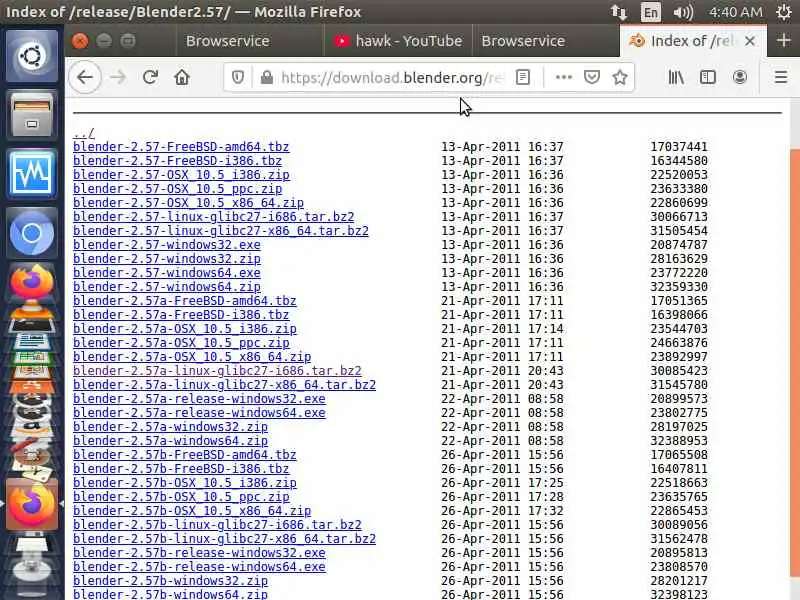Download blender-2.57-FreeBSD-i386.tbz
This screenshot has width=800, height=600.
tap(178, 161)
